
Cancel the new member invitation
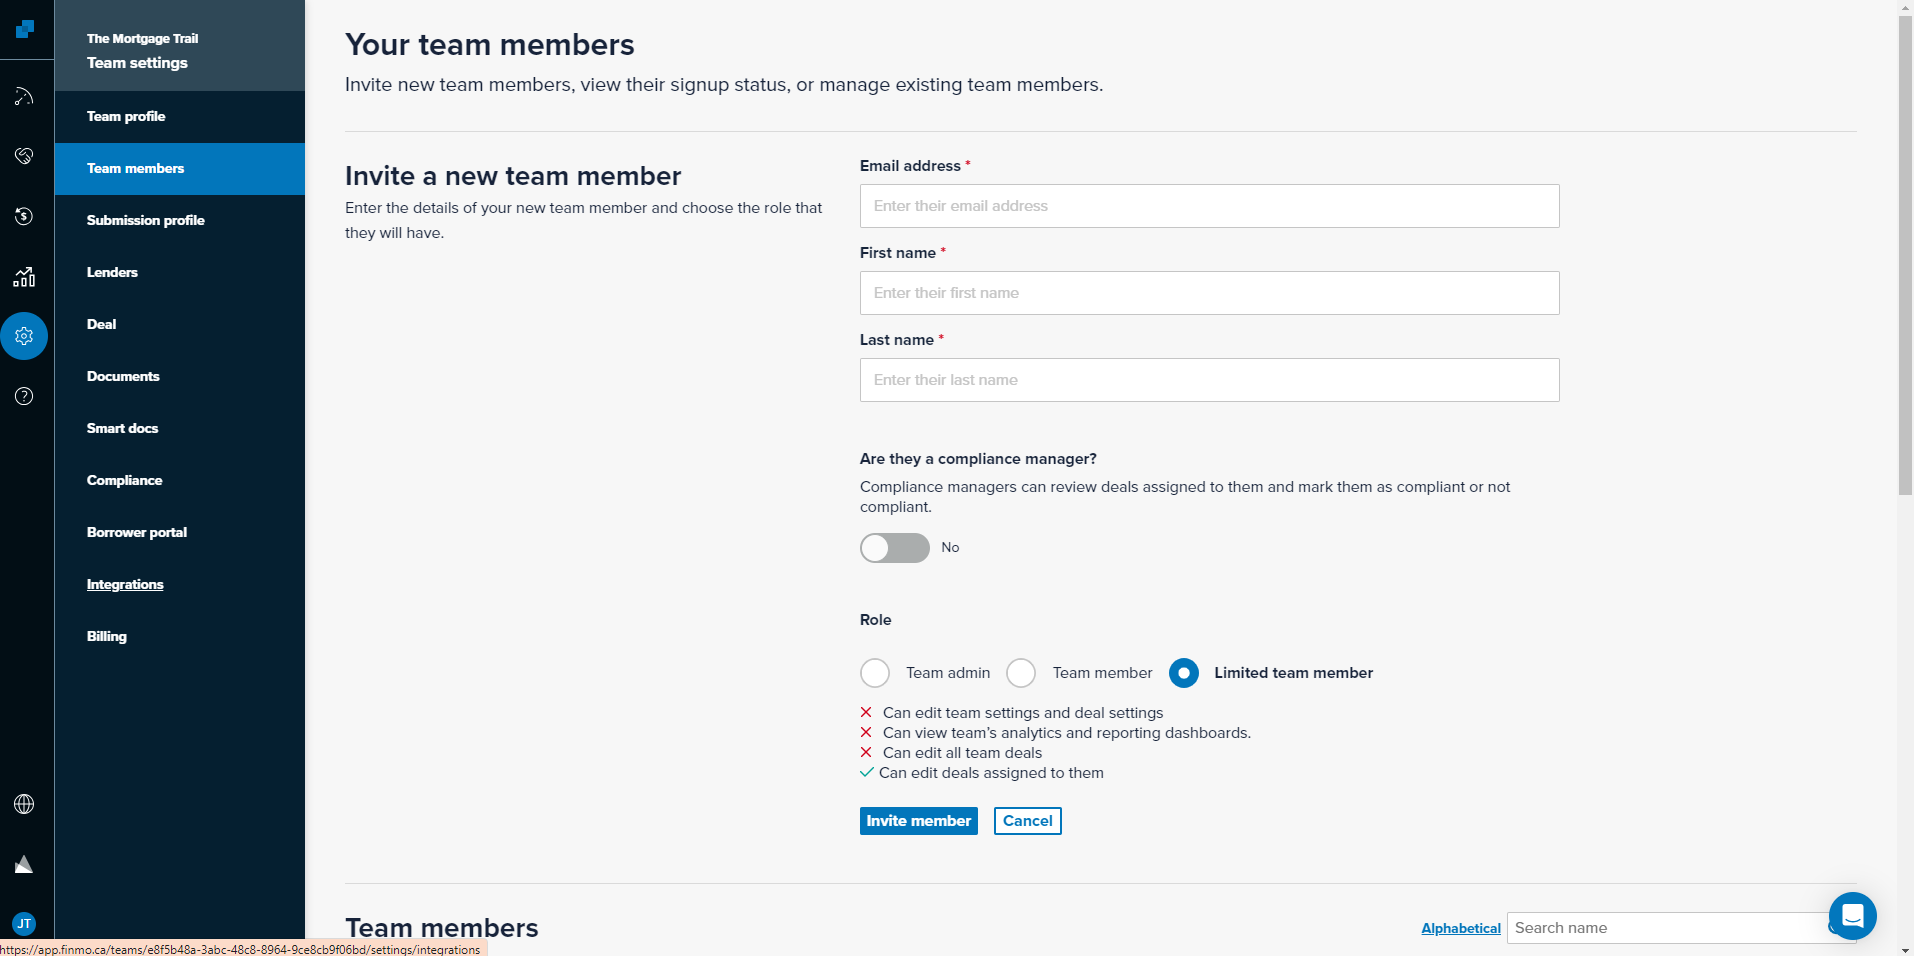1027,821
